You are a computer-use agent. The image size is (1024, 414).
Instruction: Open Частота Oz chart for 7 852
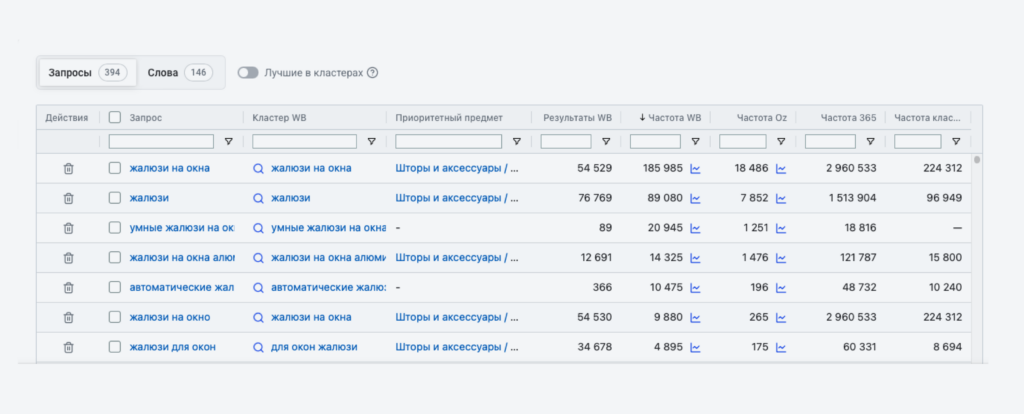[781, 198]
